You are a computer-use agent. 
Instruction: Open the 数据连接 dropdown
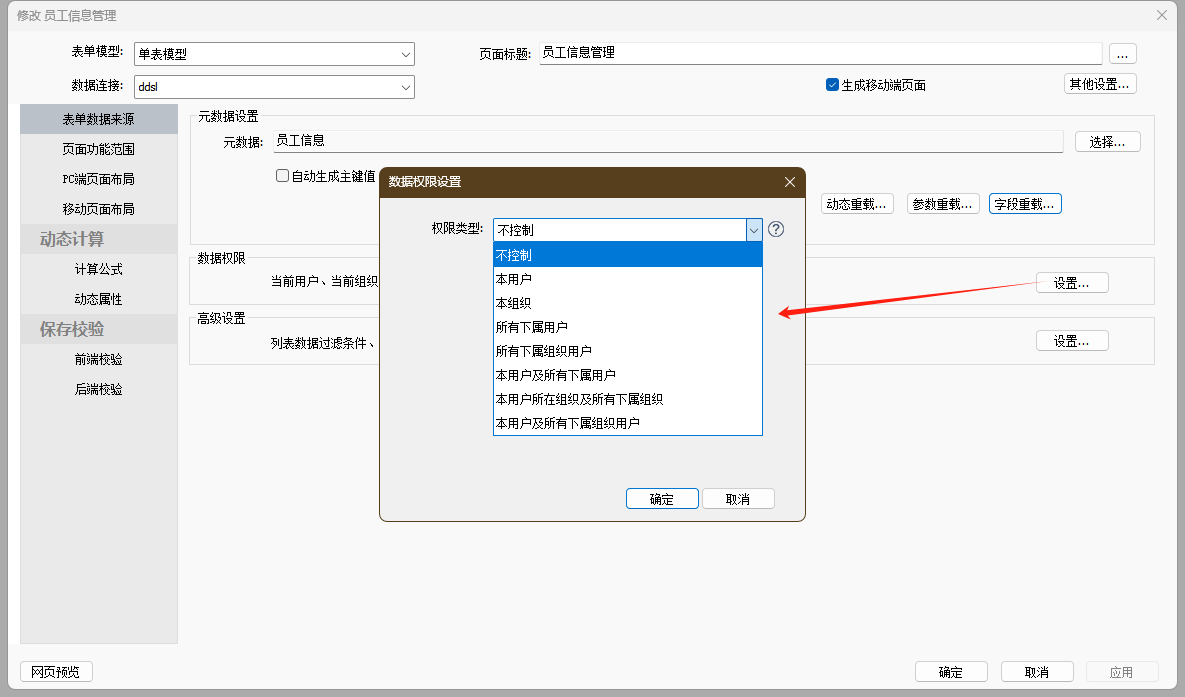pos(405,87)
